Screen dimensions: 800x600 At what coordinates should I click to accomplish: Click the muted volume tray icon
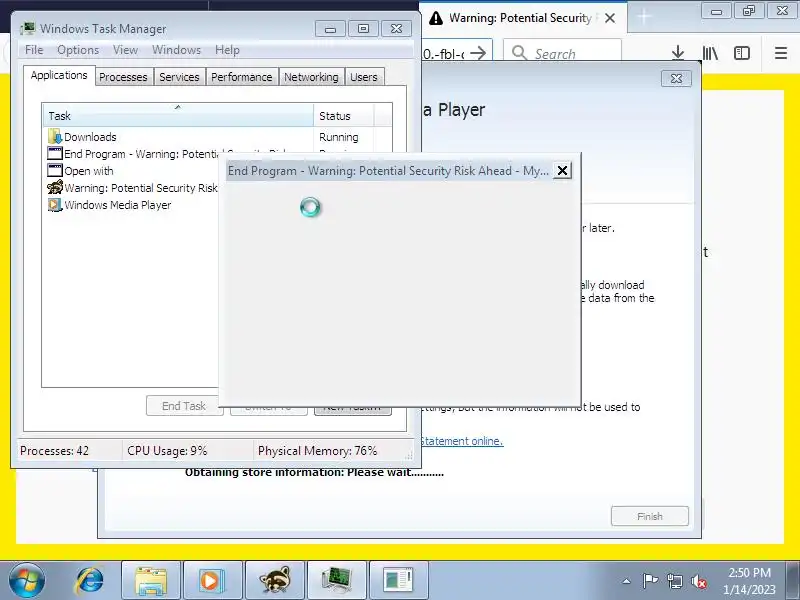coord(699,581)
